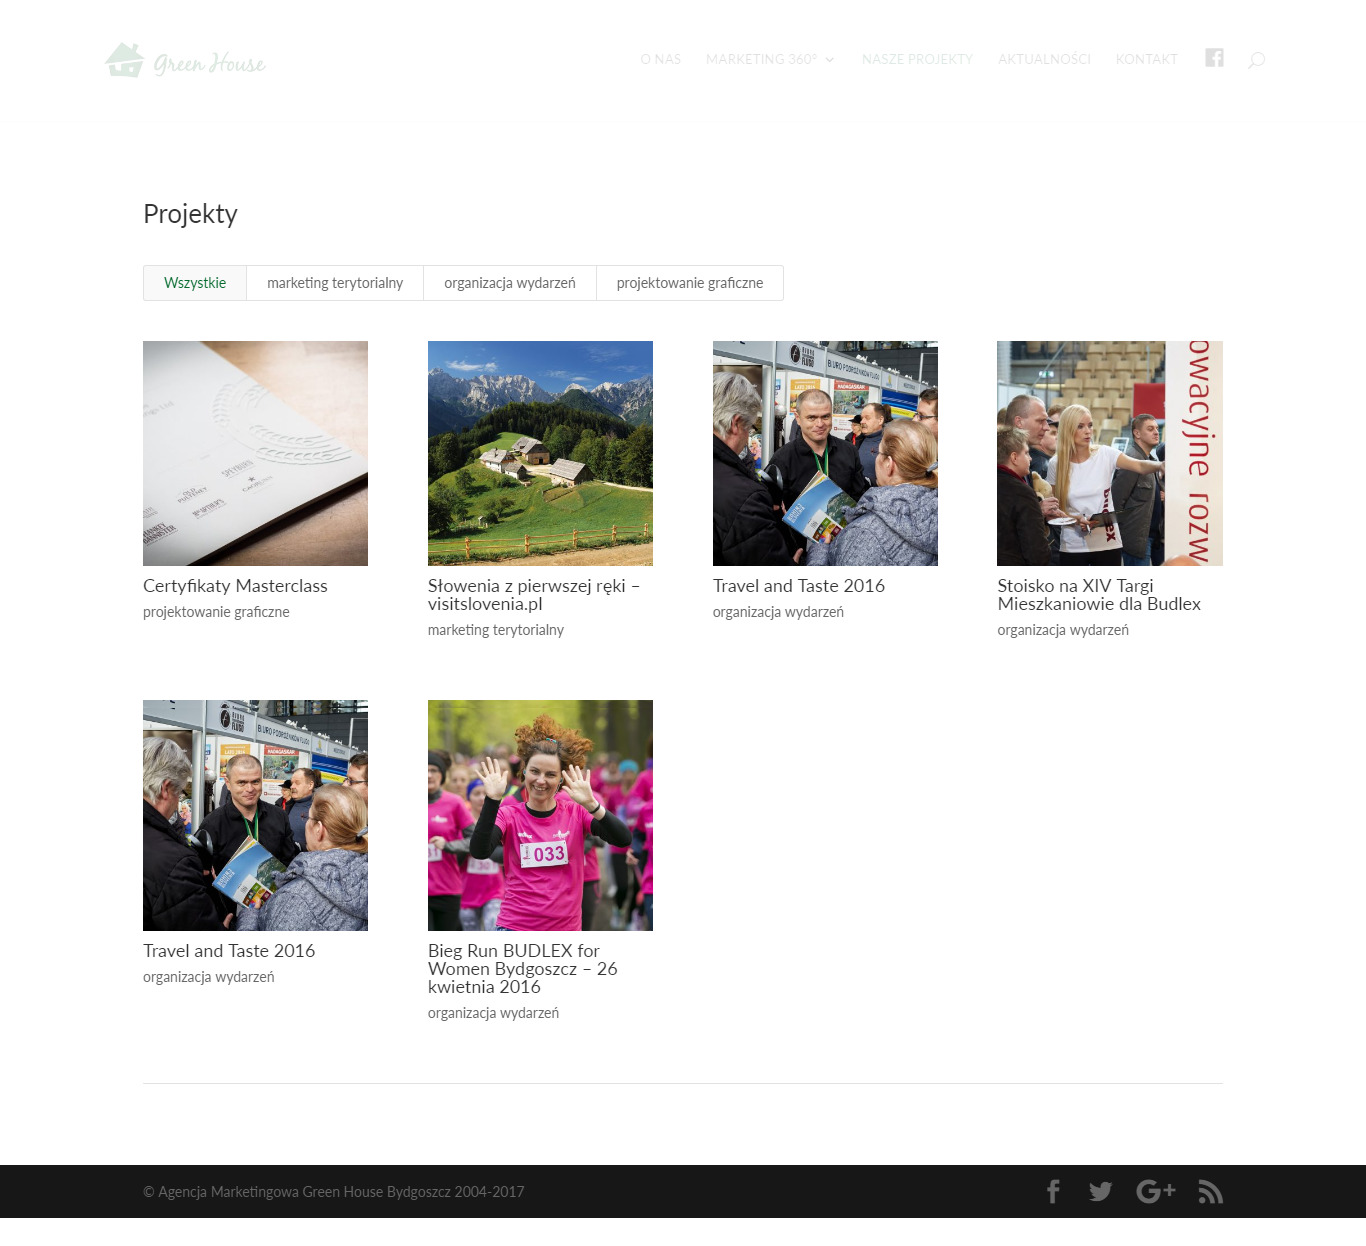Open the RSS feed icon
Screen dimensions: 1366x1246
click(x=1210, y=1191)
